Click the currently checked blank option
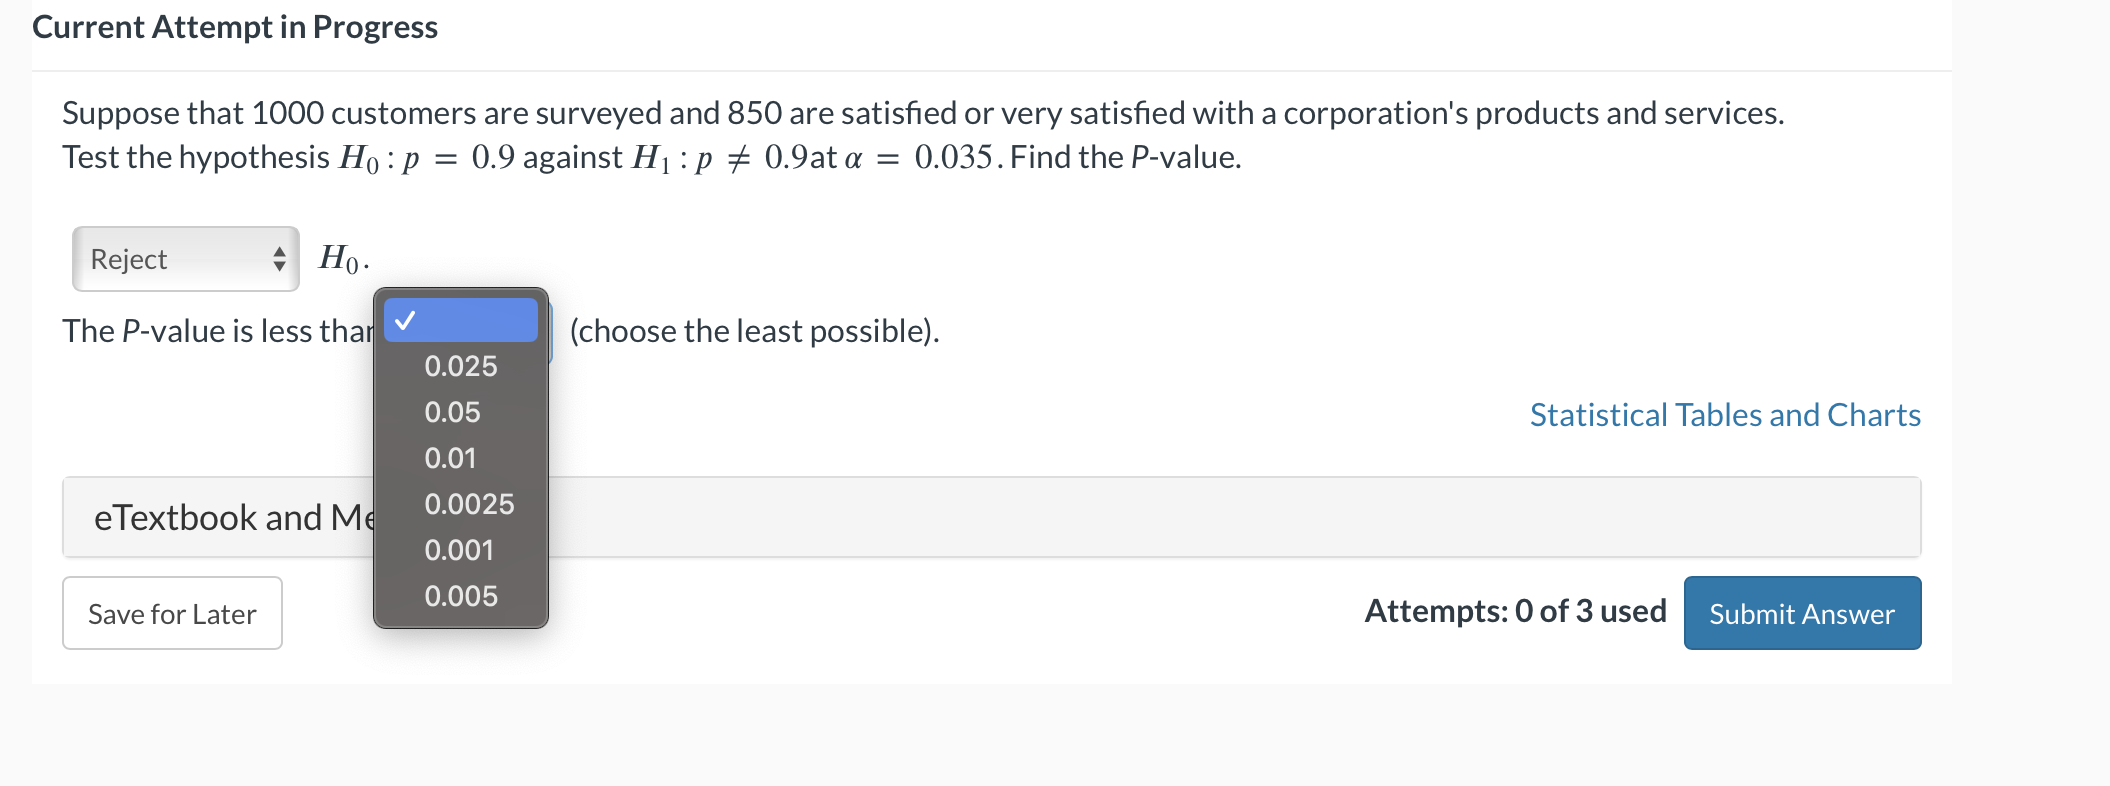Screen dimensions: 2110x786 (x=460, y=320)
